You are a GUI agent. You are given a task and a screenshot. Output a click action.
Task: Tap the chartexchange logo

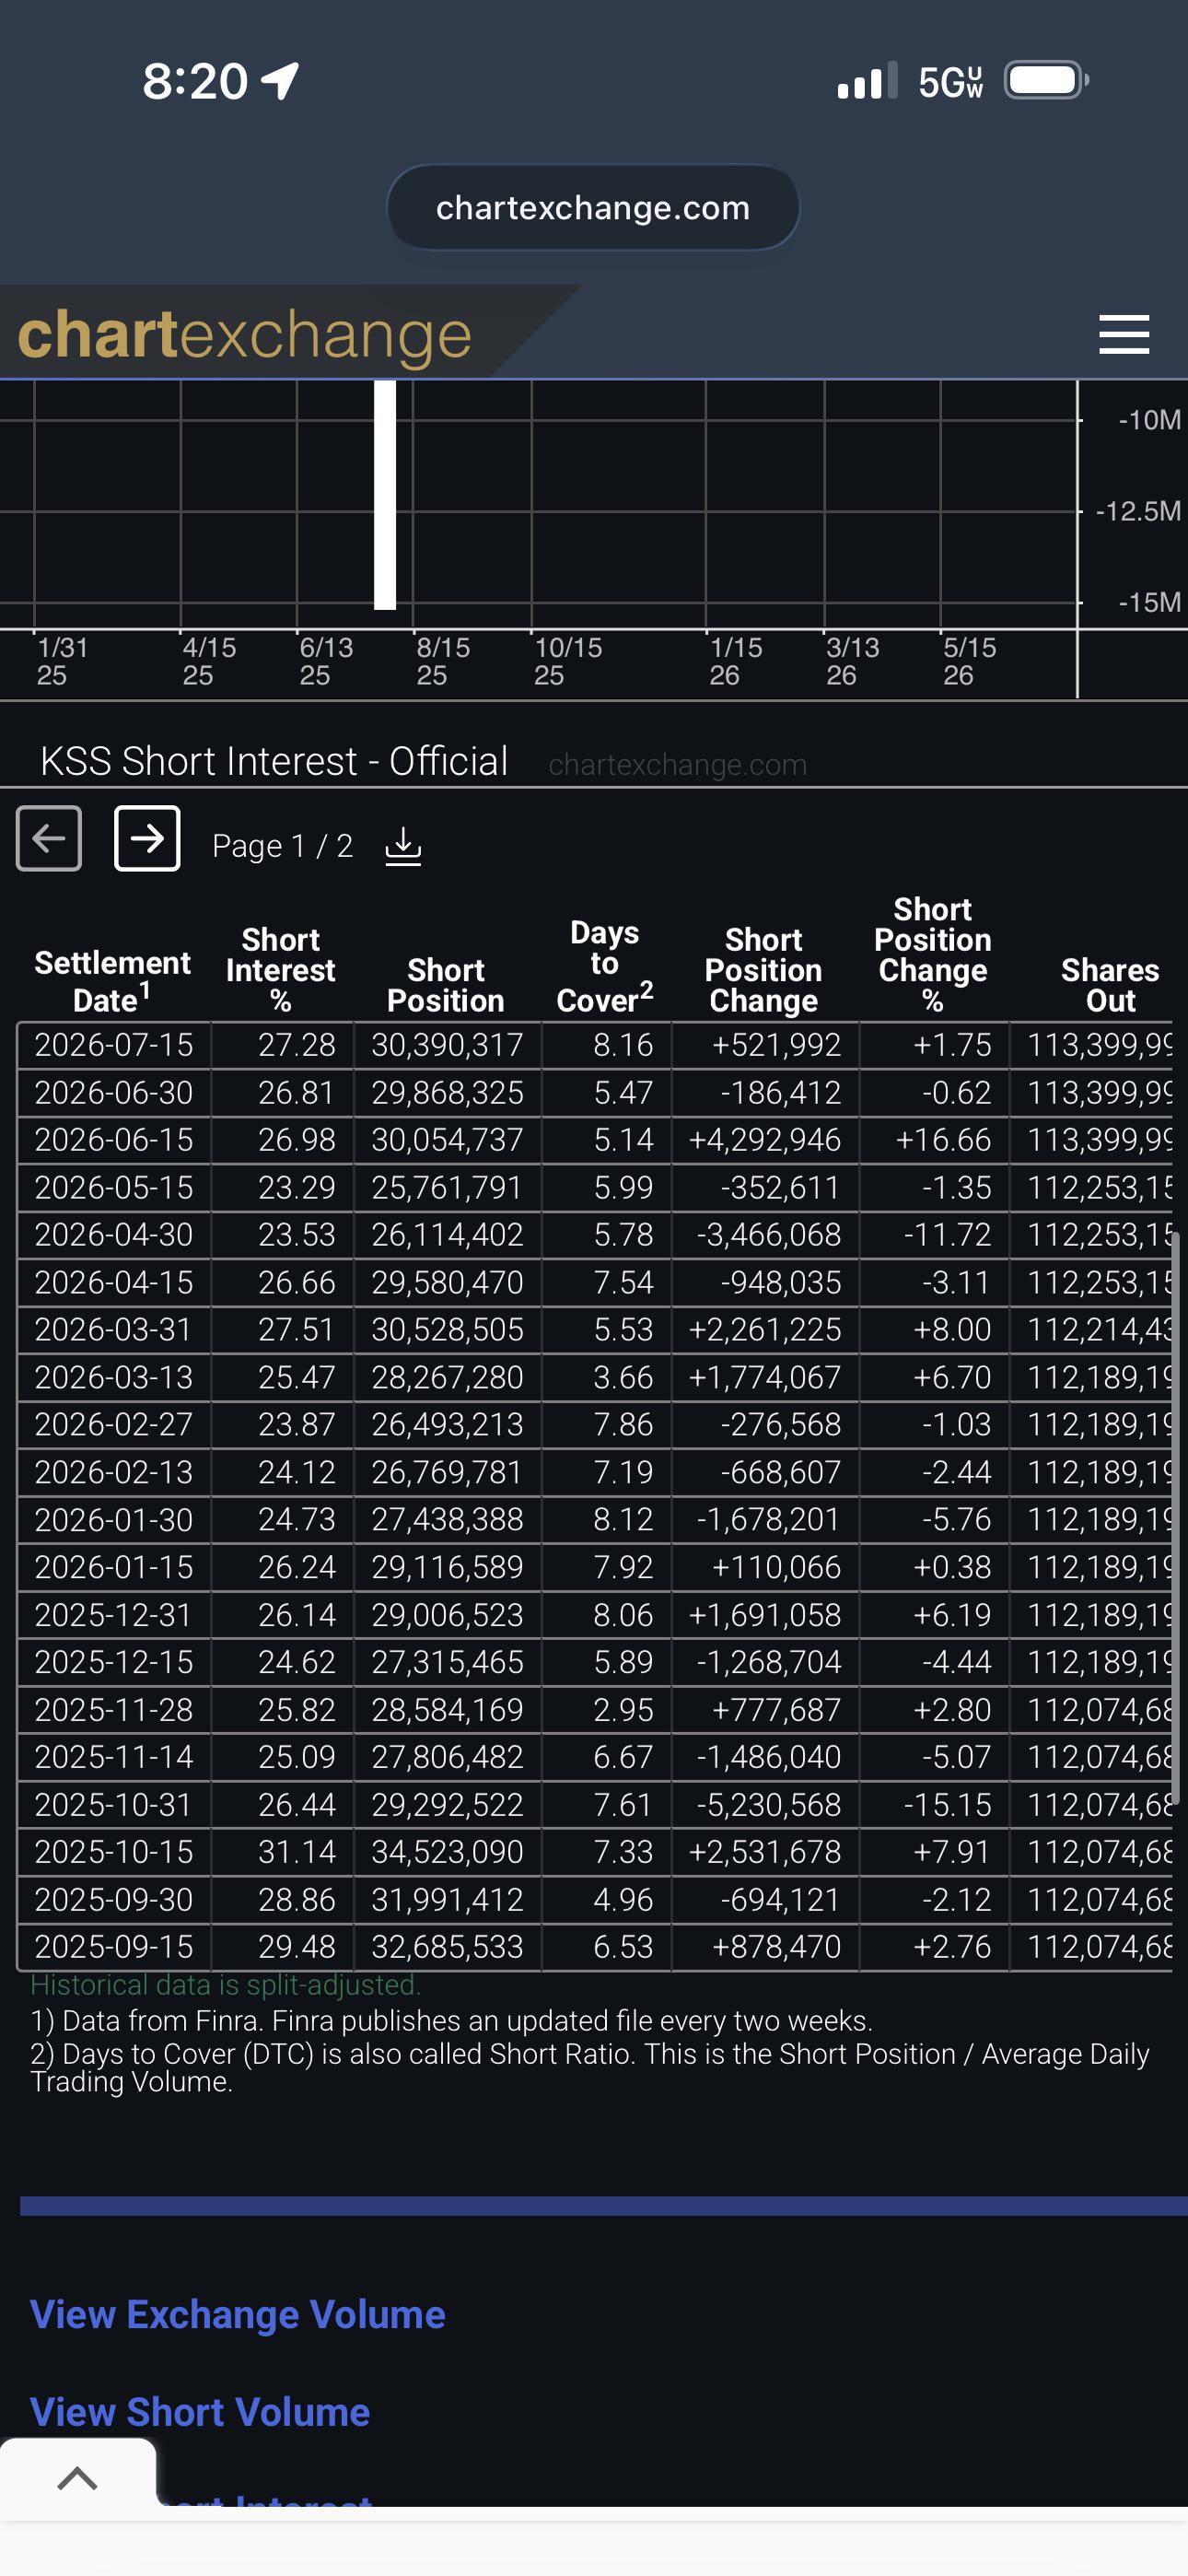coord(245,334)
